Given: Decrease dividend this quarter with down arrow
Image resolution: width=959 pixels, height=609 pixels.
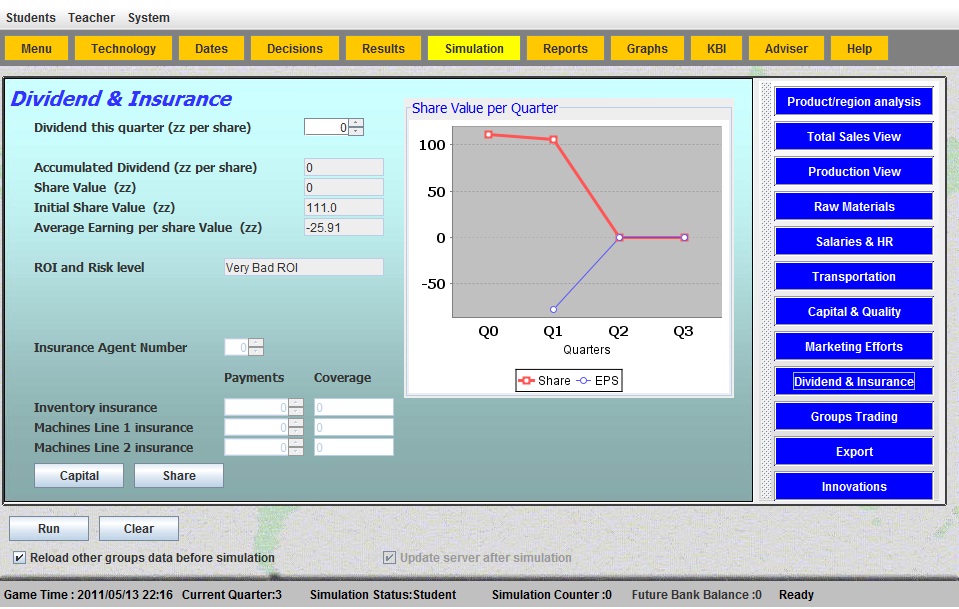Looking at the screenshot, I should 356,132.
